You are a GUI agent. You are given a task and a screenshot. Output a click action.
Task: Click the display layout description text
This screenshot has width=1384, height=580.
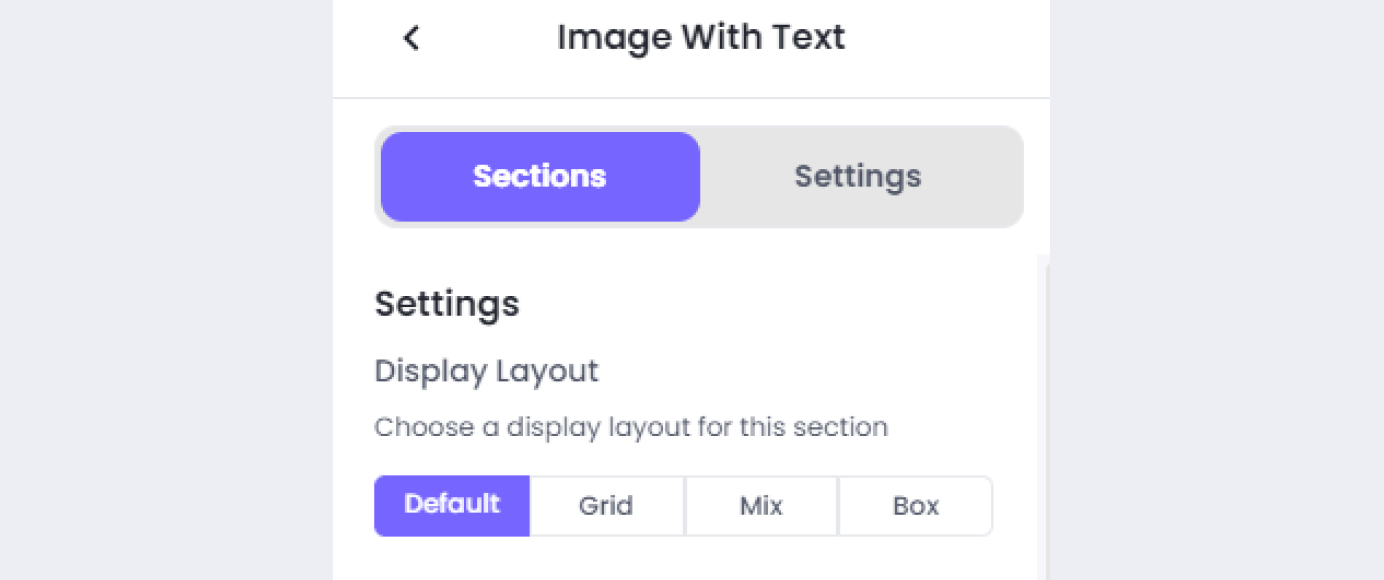(x=631, y=428)
